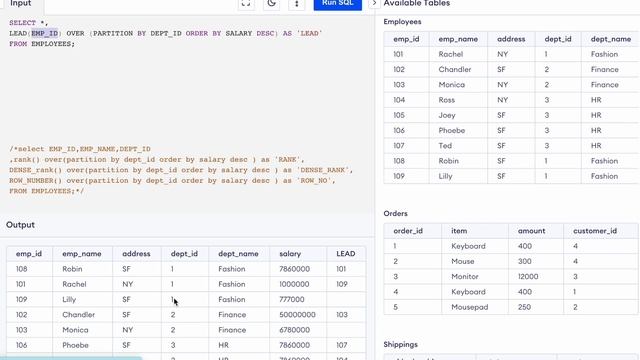Click the order_id header in Orders table
The width and height of the screenshot is (640, 360).
pos(408,231)
